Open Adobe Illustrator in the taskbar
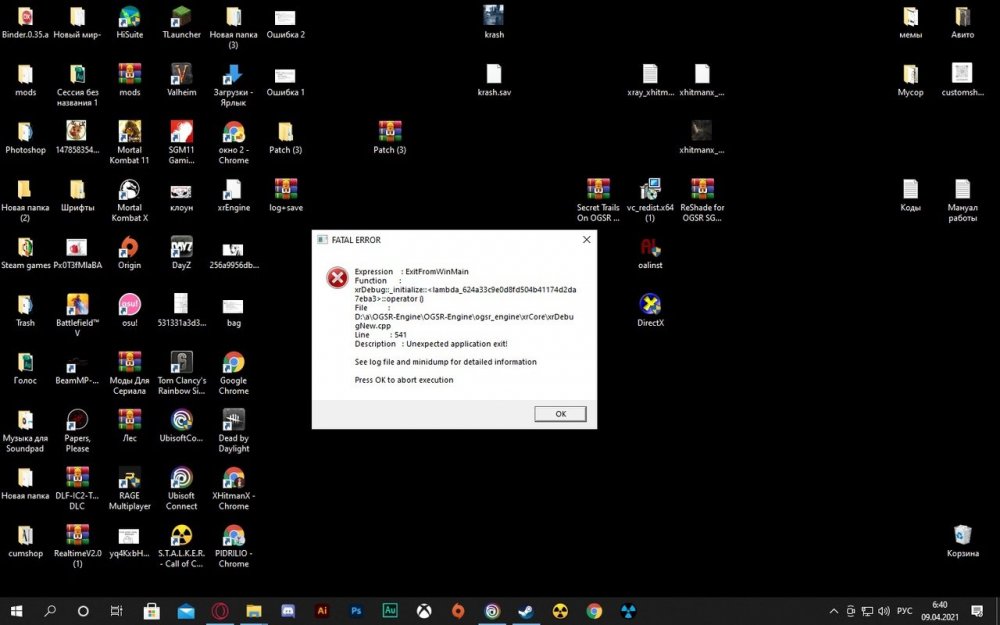This screenshot has width=1000, height=625. pos(322,611)
